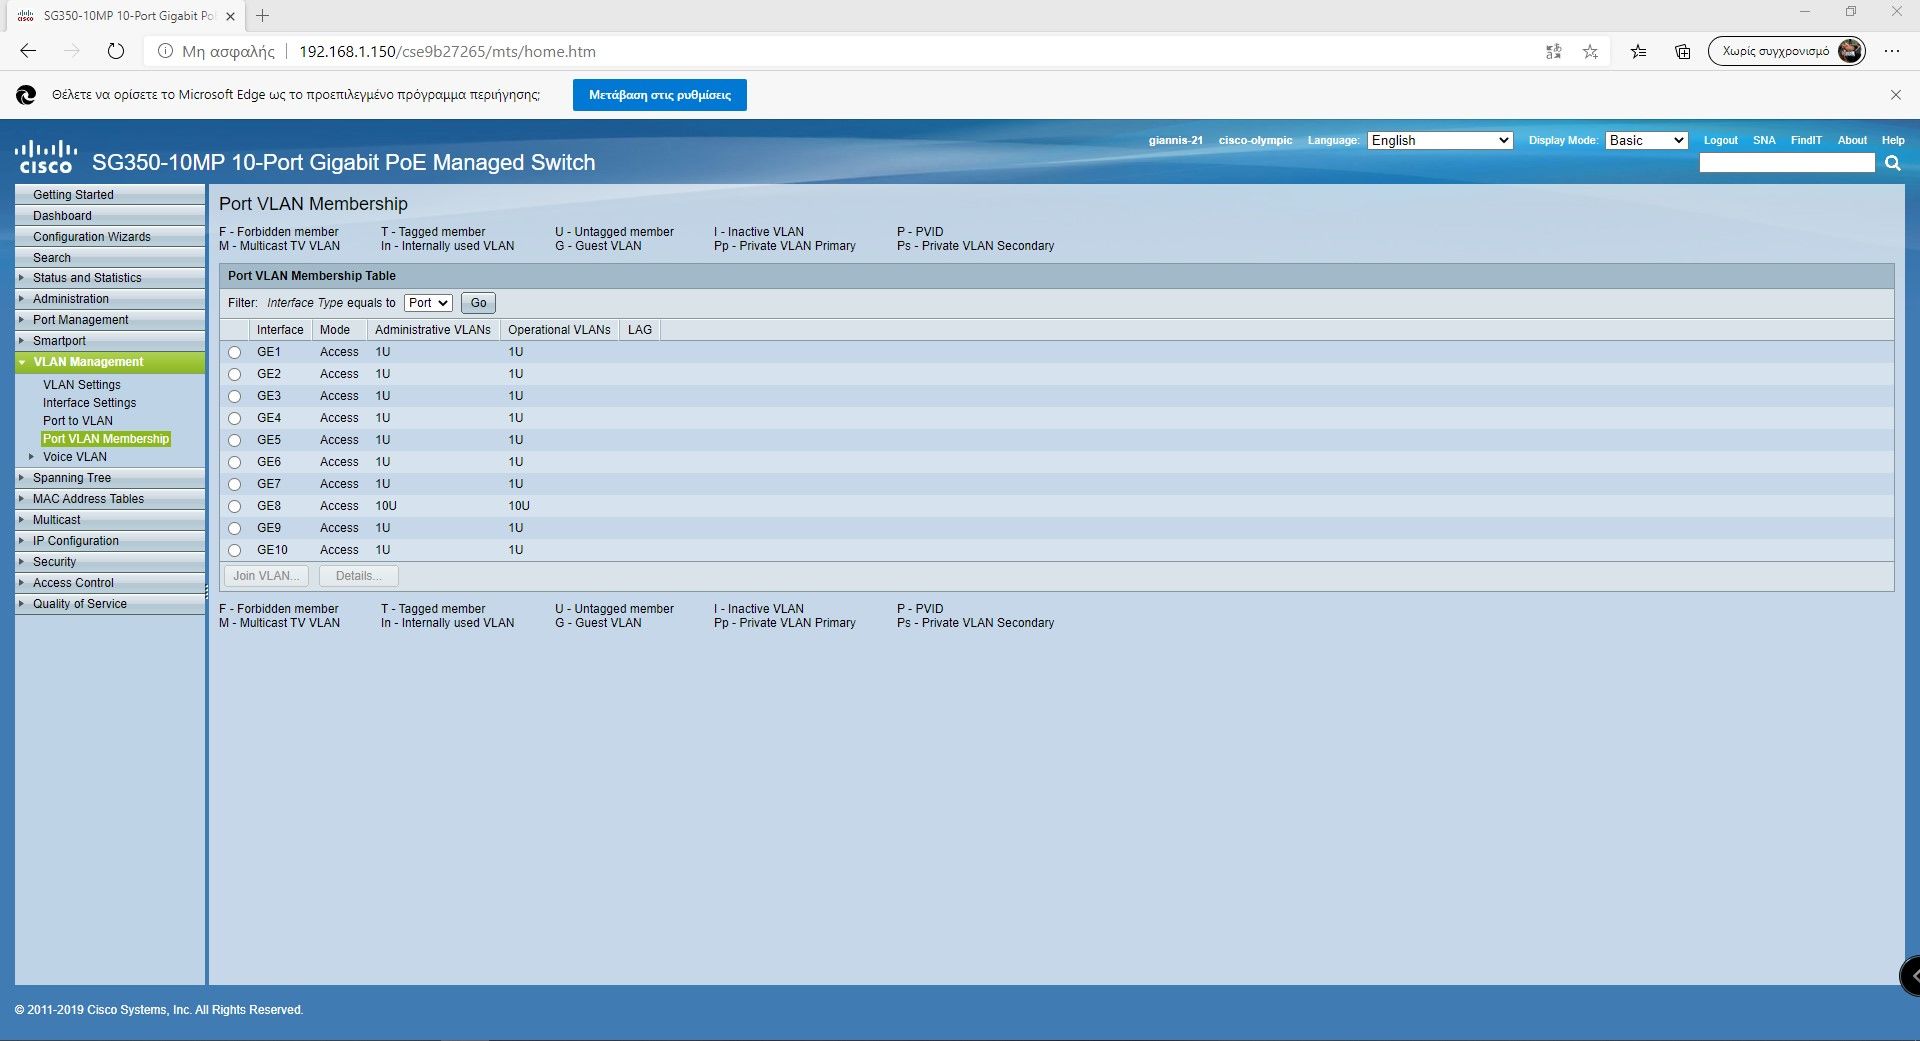Close the SG350-10MP browser tab

tap(230, 16)
